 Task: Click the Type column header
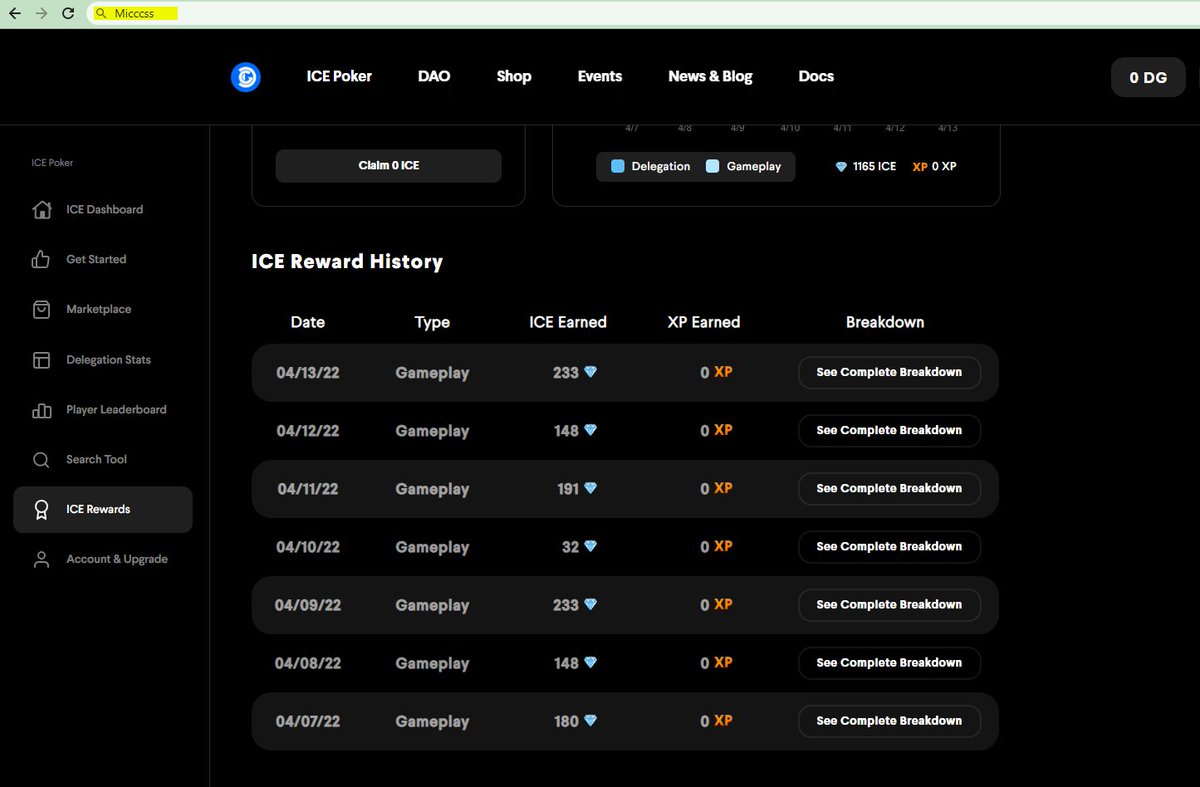pos(432,322)
